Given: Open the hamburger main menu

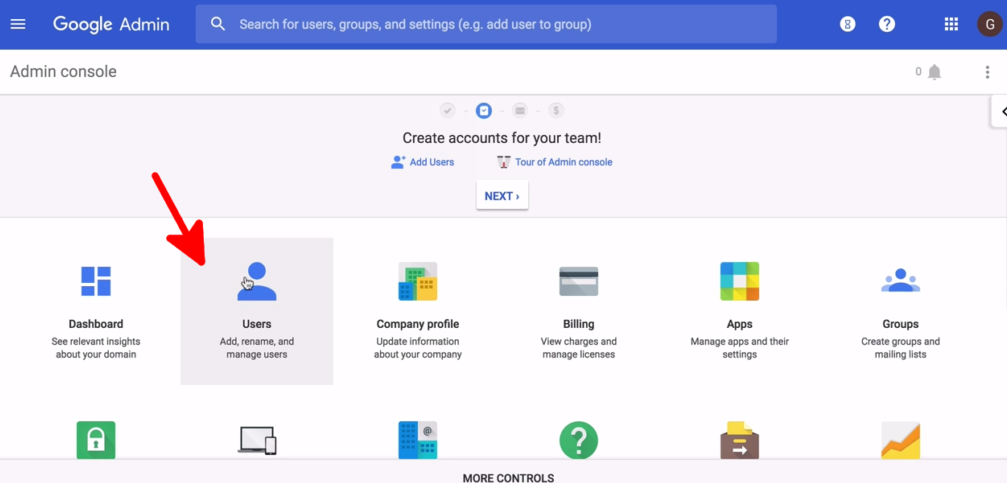Looking at the screenshot, I should 18,24.
